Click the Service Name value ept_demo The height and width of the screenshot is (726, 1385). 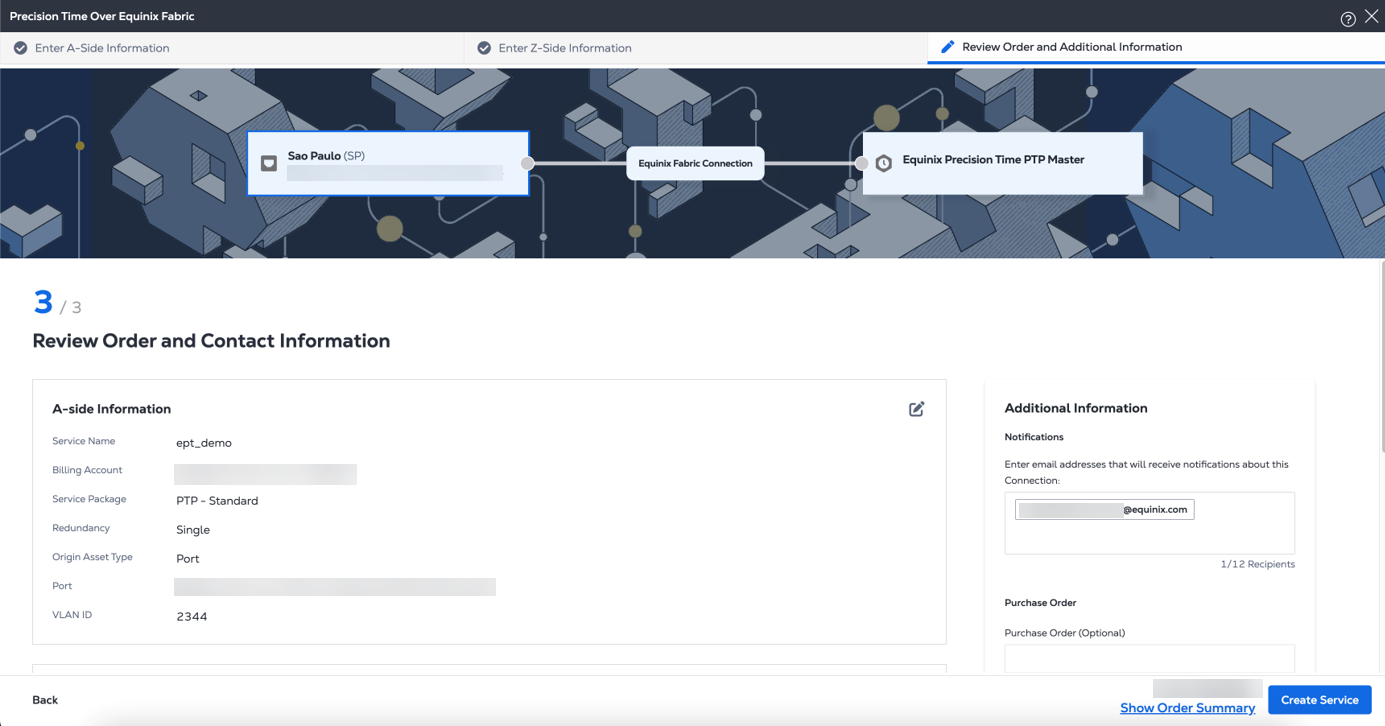[204, 443]
